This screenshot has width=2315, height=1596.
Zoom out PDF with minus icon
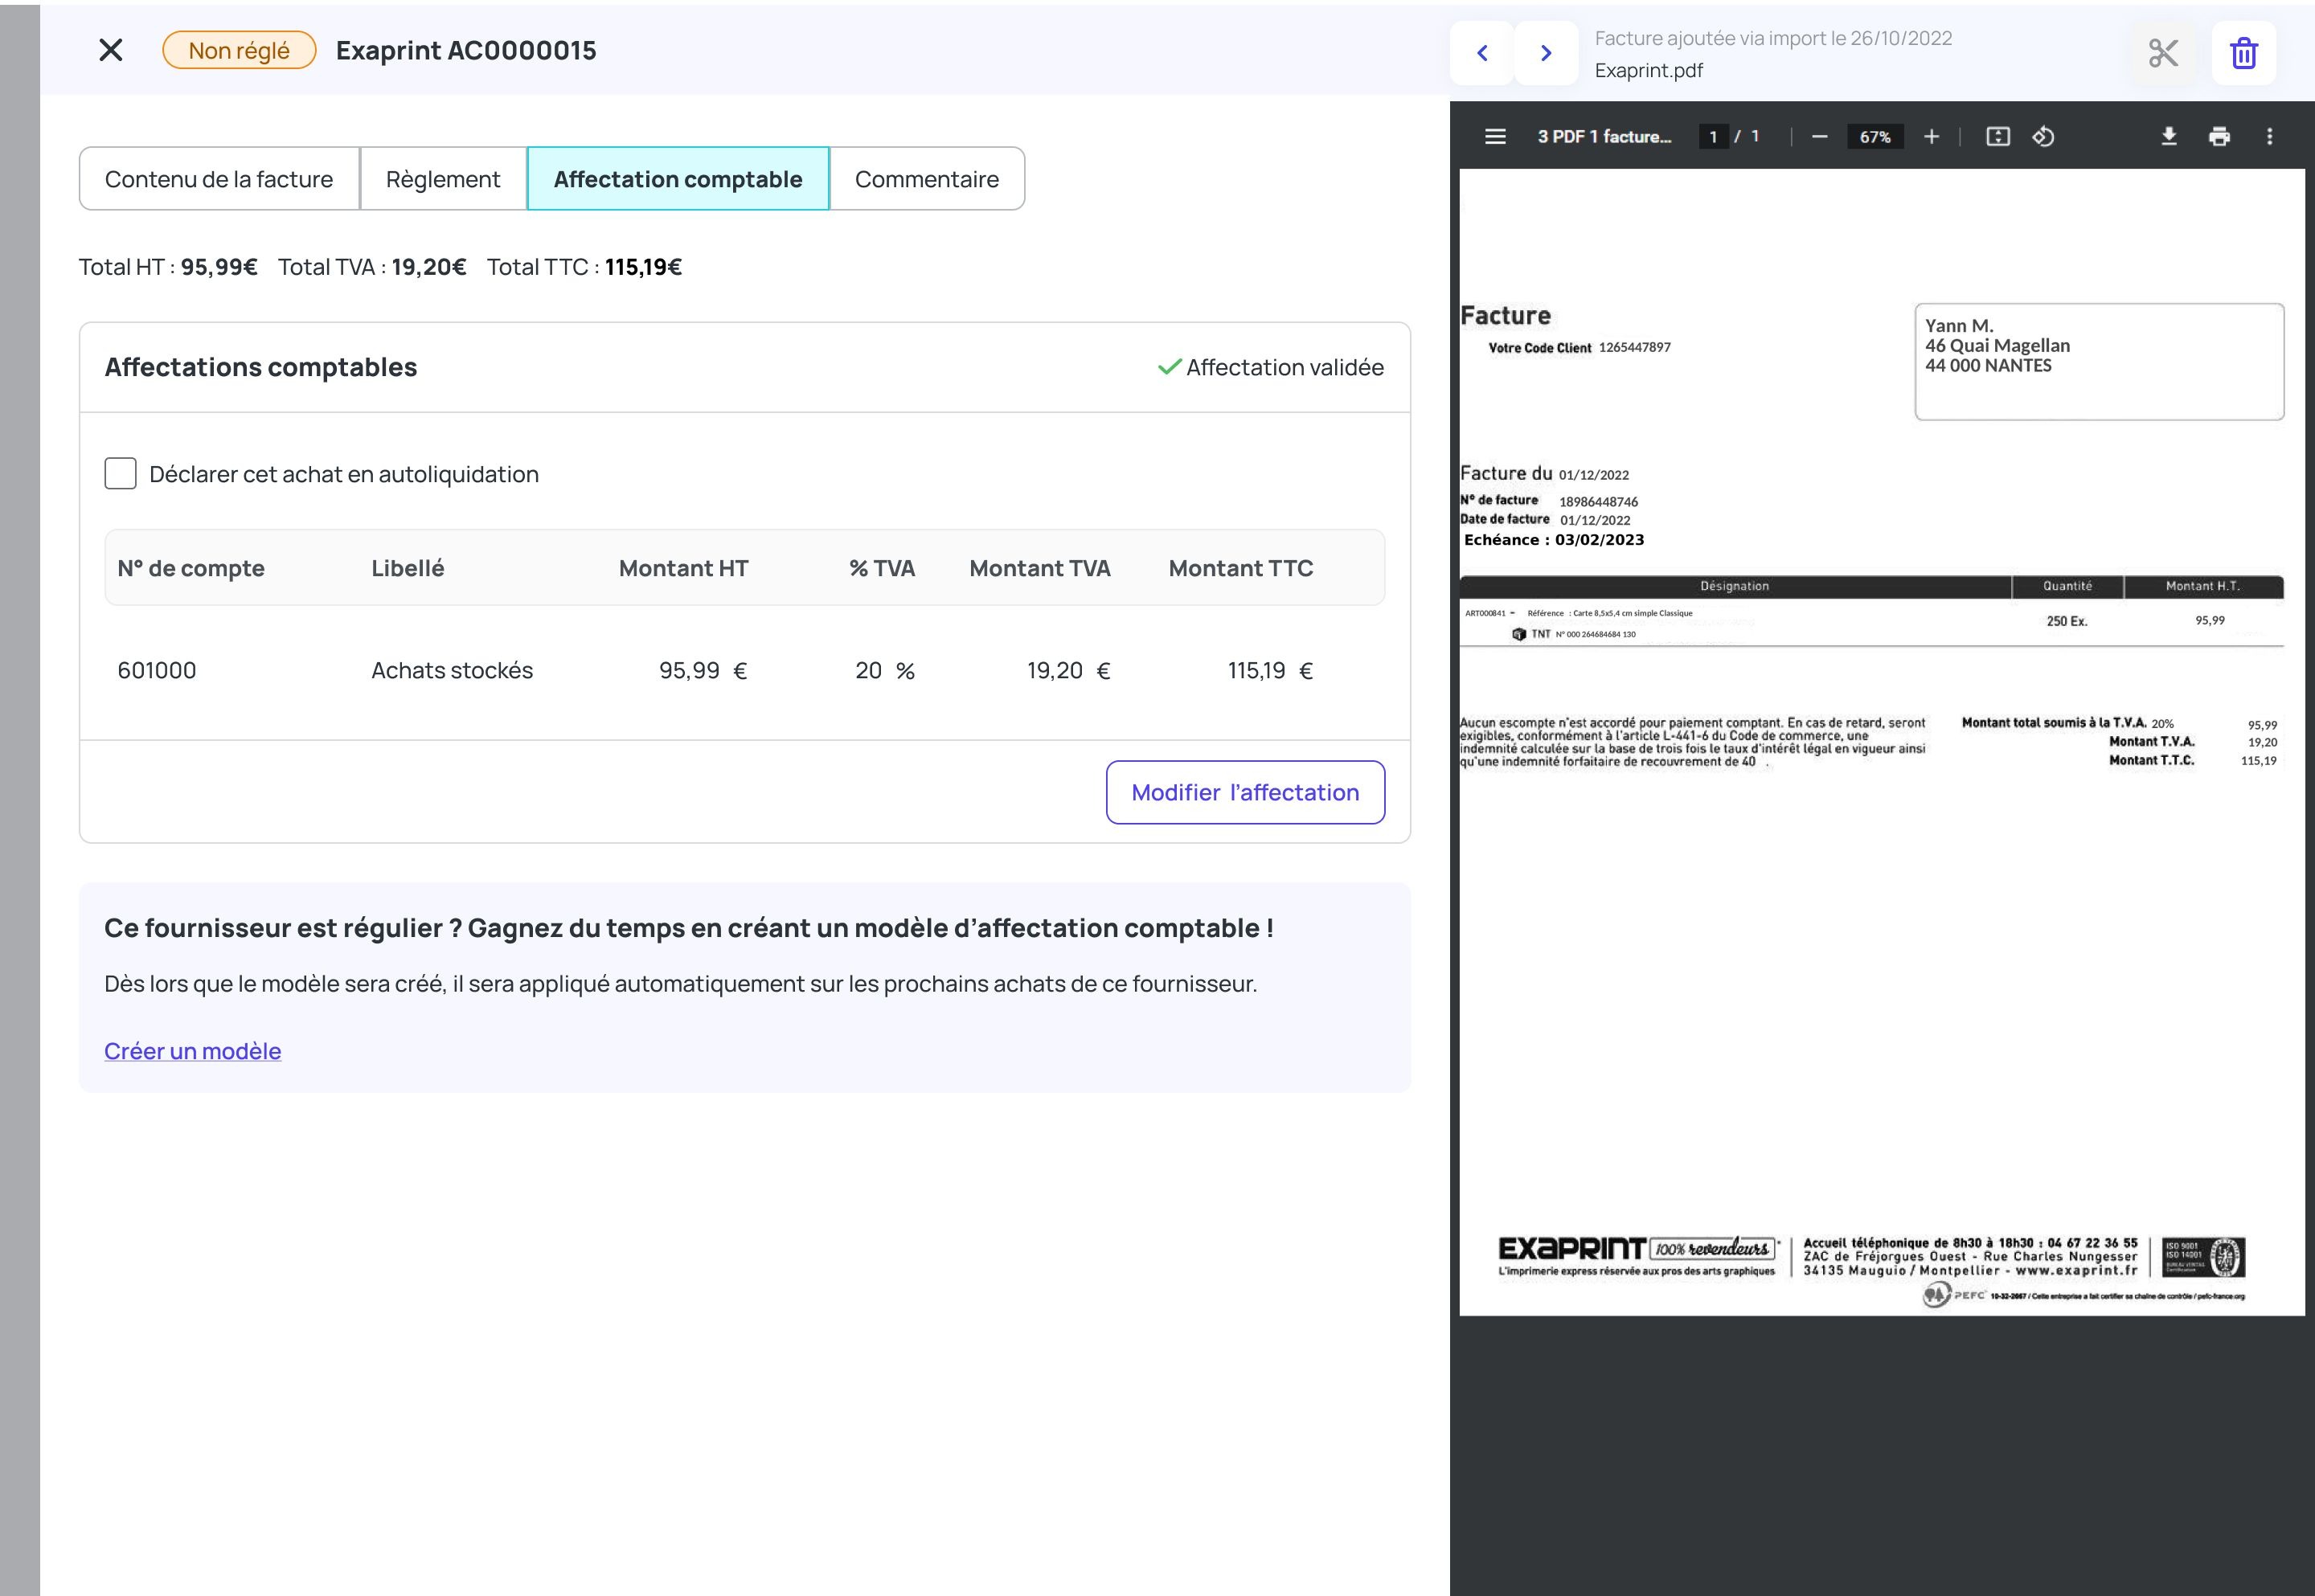tap(1819, 137)
